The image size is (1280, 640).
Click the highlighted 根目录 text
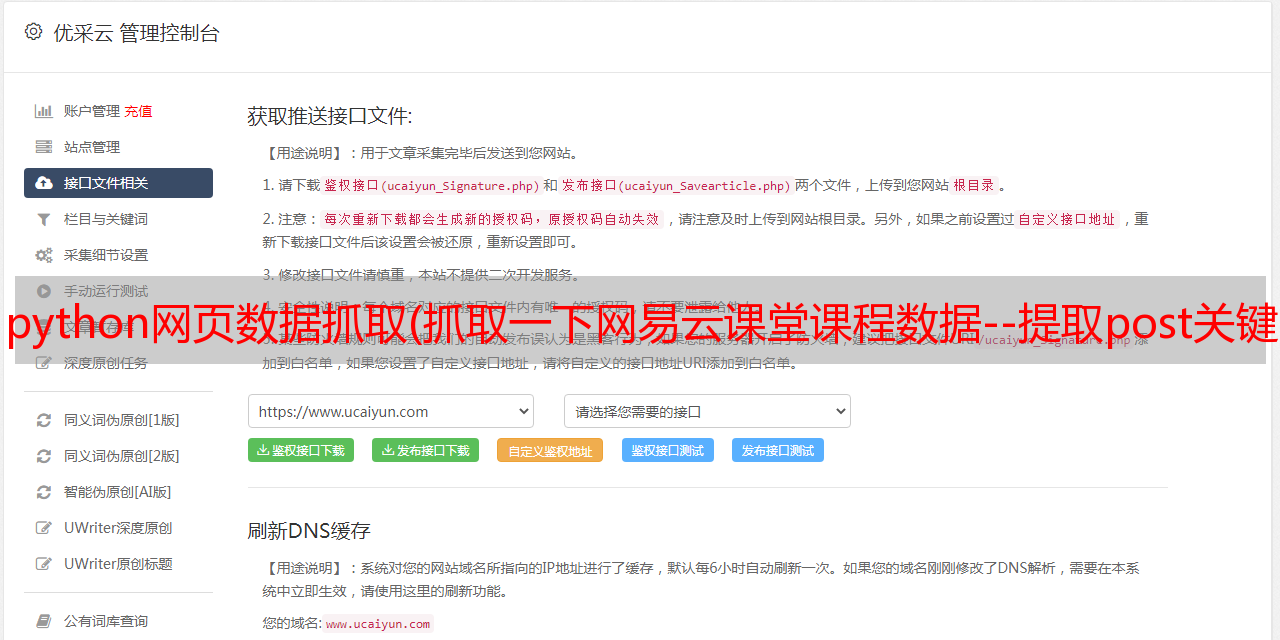click(x=974, y=185)
